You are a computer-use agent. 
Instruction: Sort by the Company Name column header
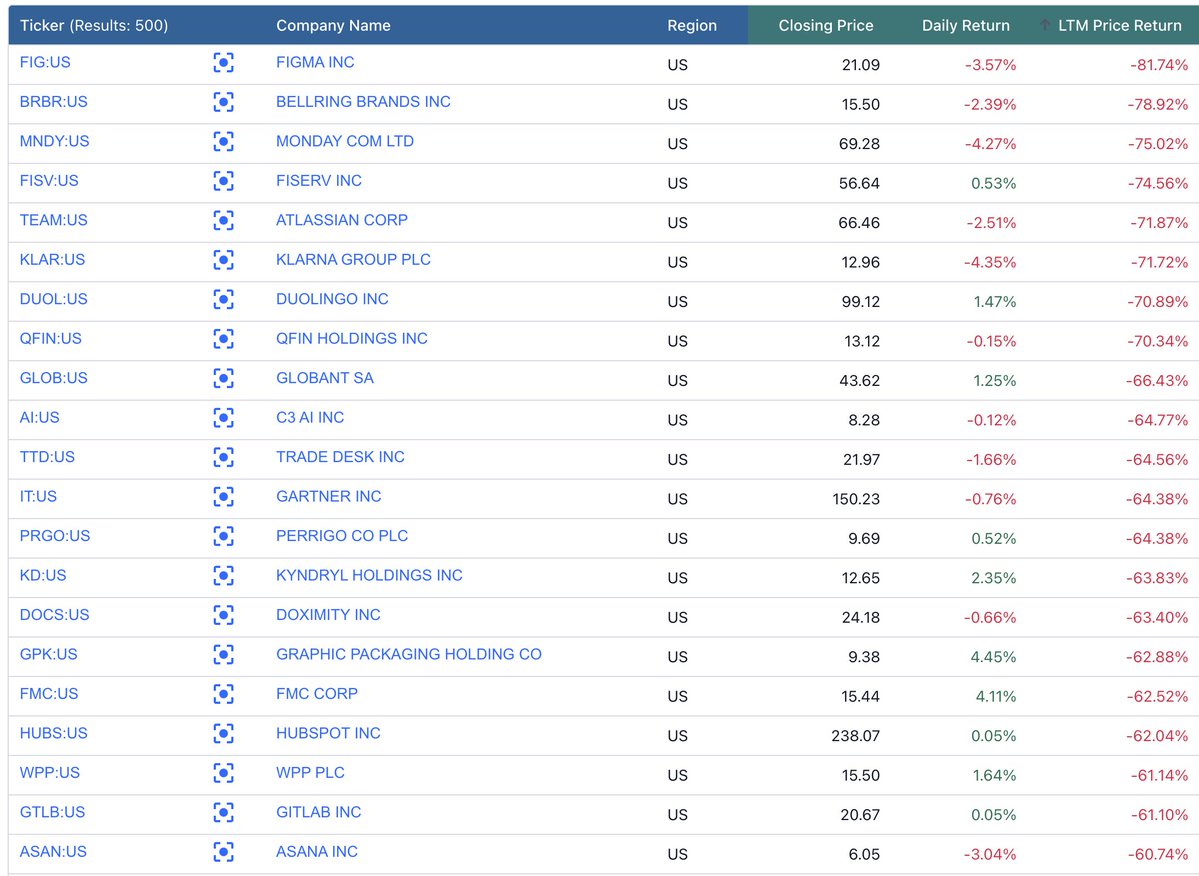333,25
